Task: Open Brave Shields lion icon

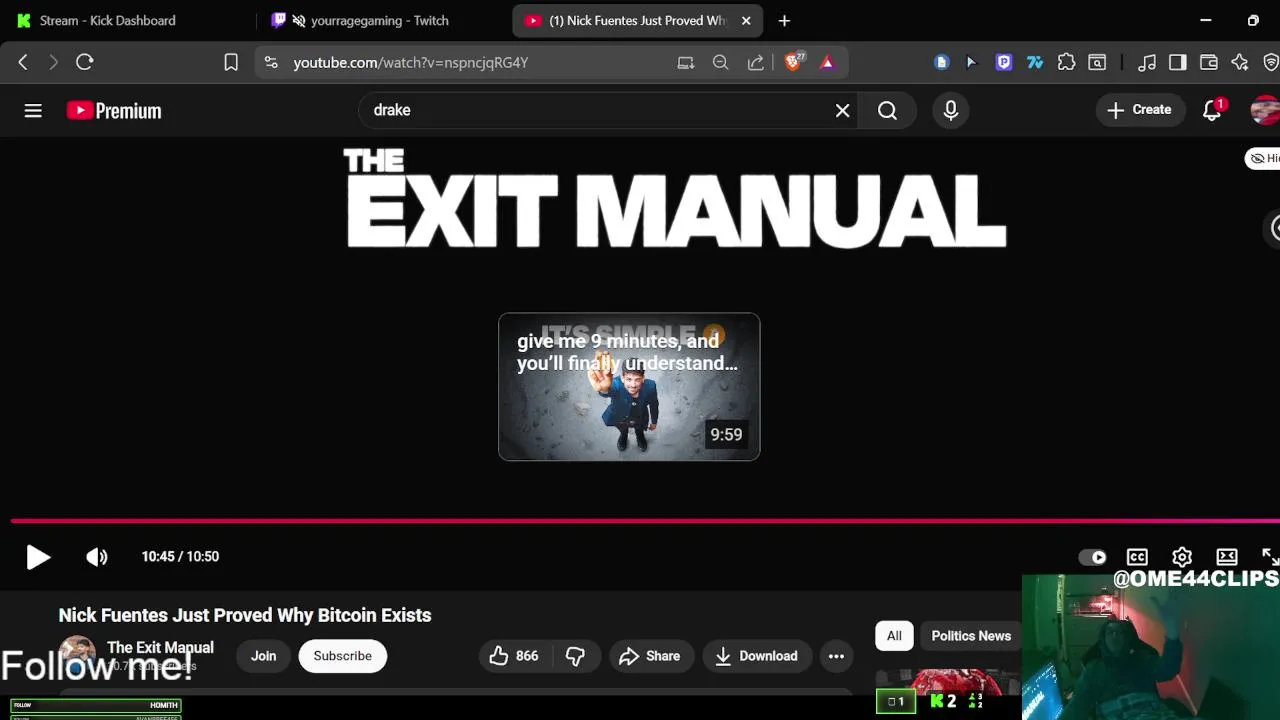Action: pos(794,62)
